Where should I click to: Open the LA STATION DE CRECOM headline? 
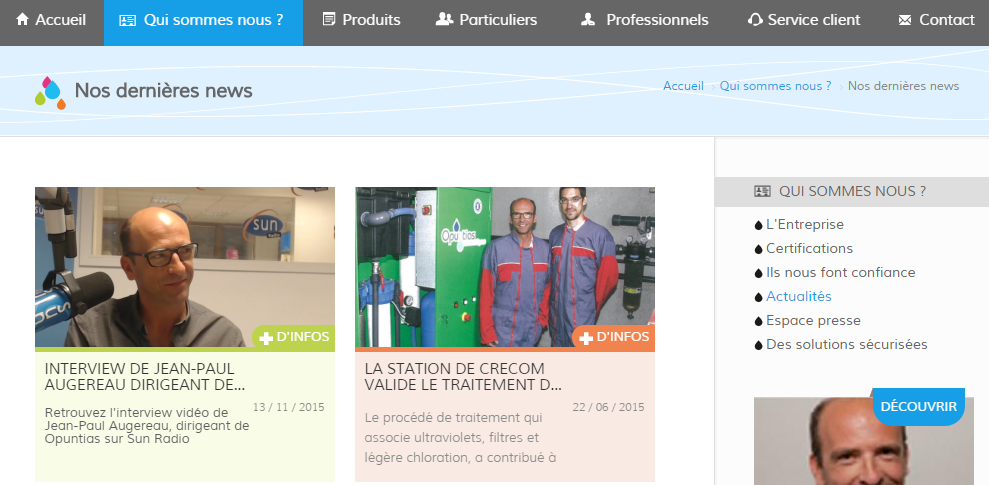coord(463,377)
